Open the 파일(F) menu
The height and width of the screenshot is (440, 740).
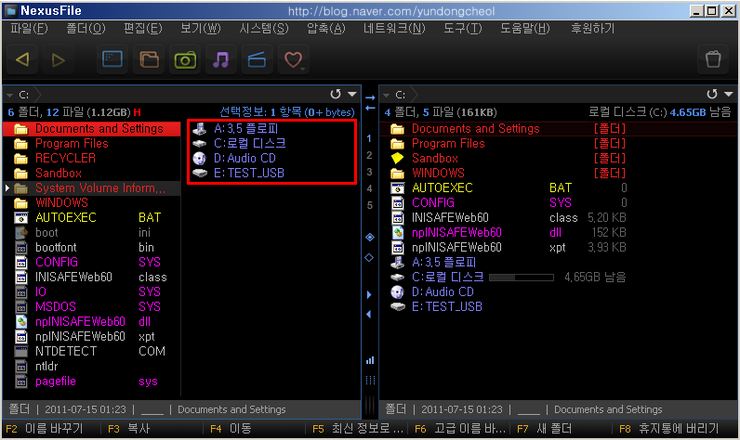pos(29,29)
